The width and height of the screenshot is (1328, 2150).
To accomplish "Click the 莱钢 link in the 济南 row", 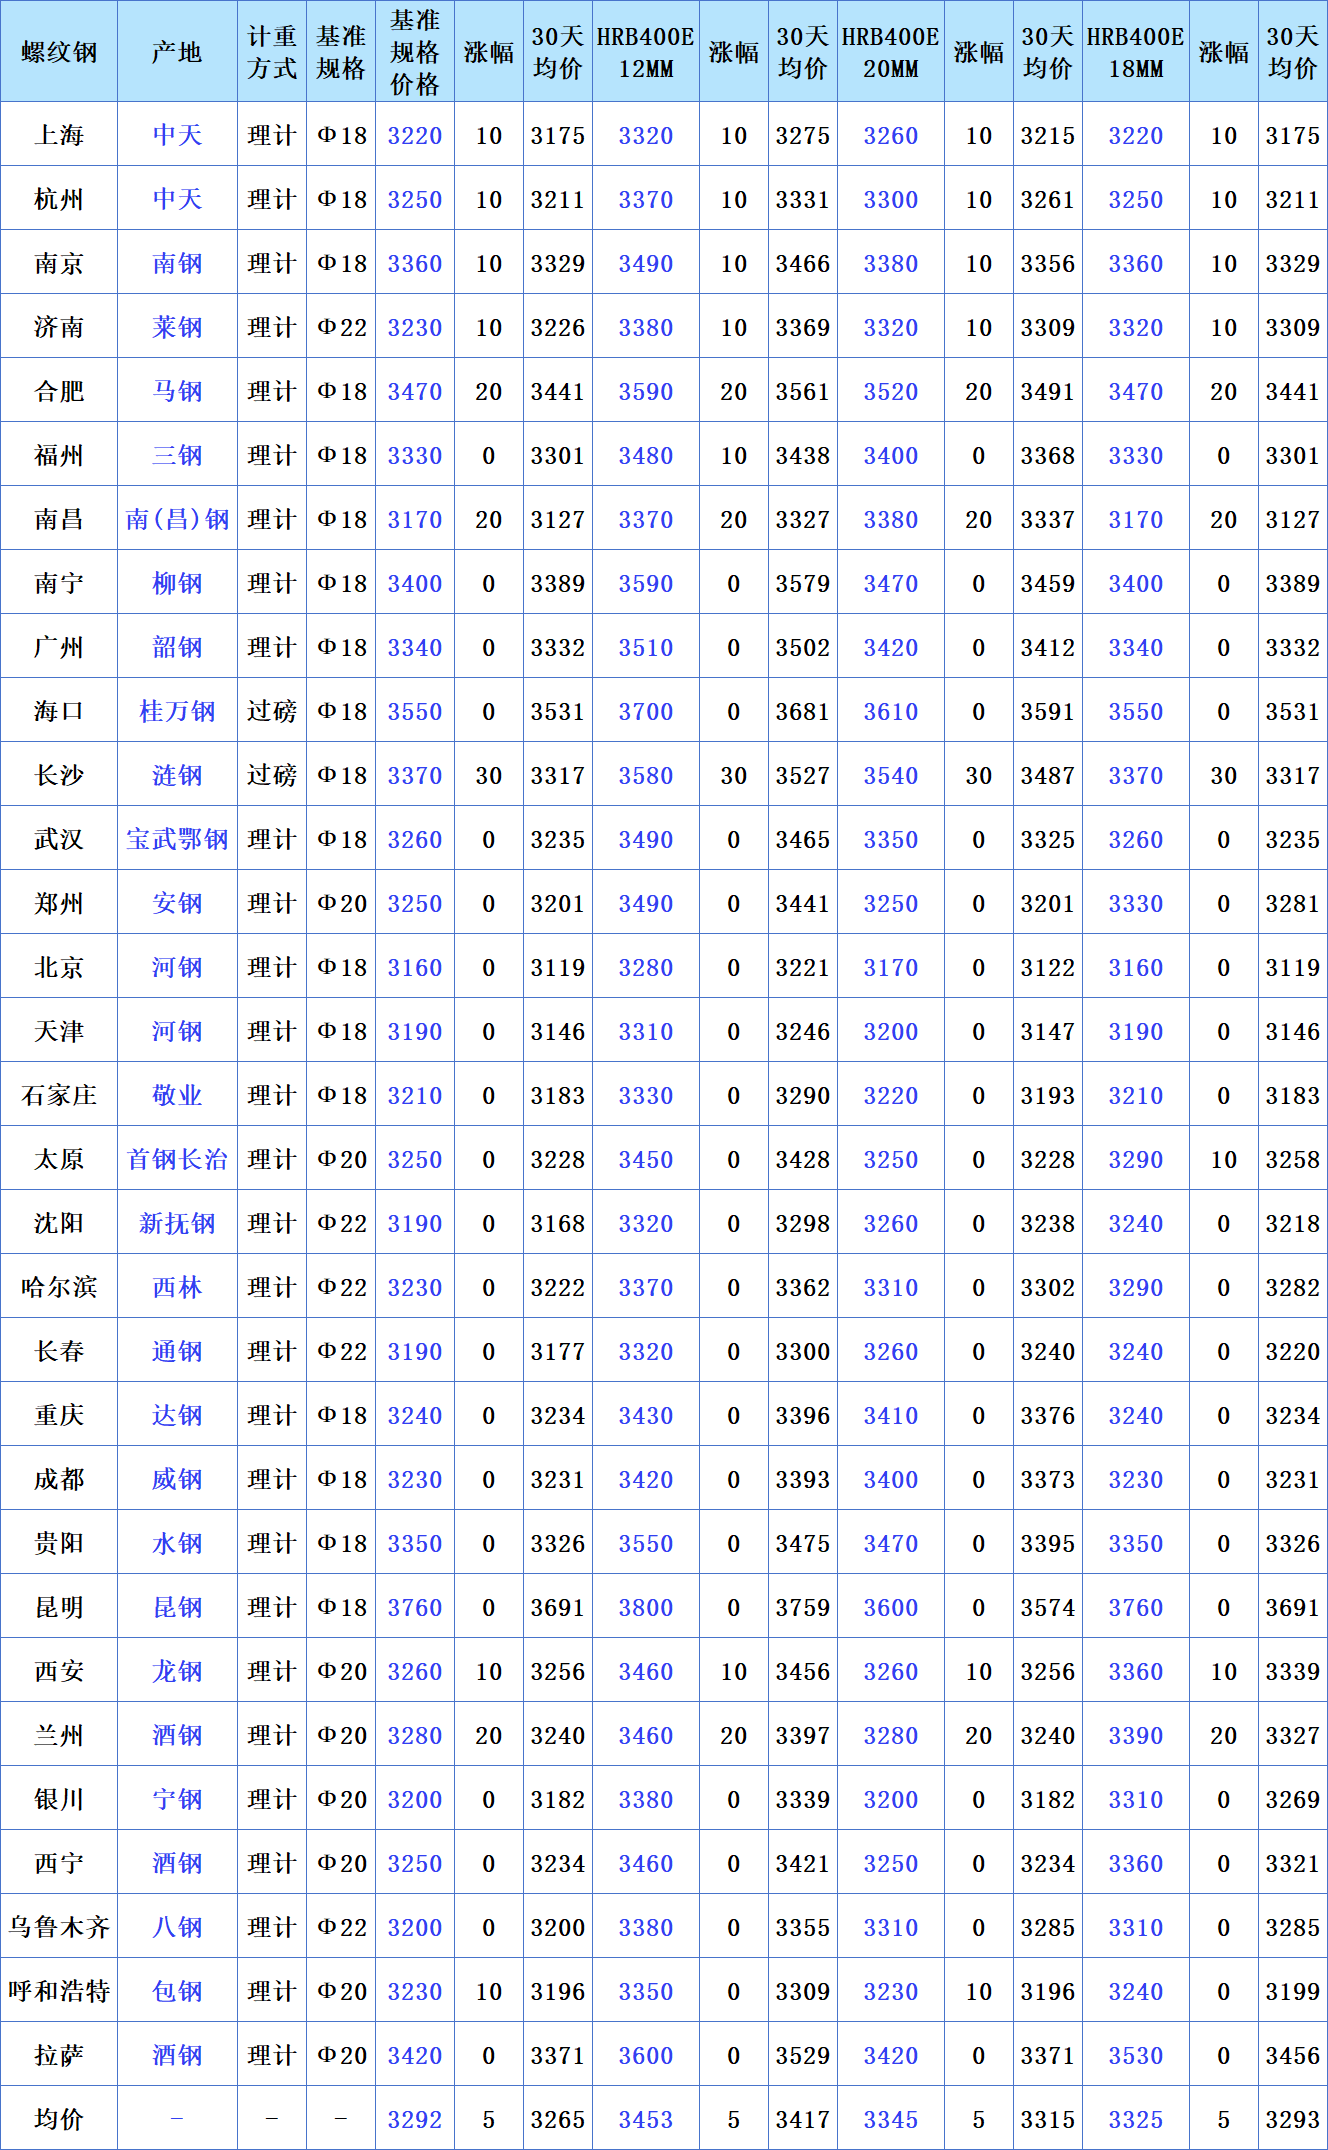I will click(x=177, y=328).
